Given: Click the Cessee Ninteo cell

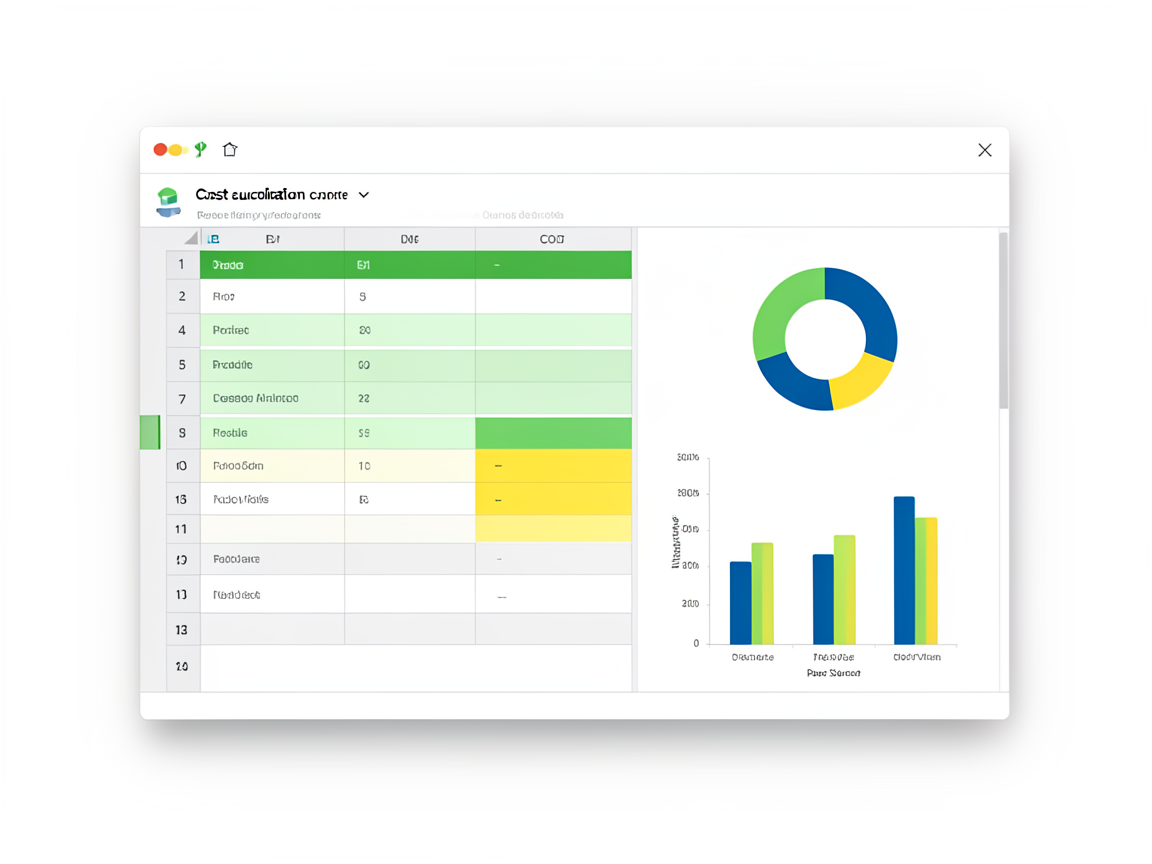Looking at the screenshot, I should pos(272,398).
